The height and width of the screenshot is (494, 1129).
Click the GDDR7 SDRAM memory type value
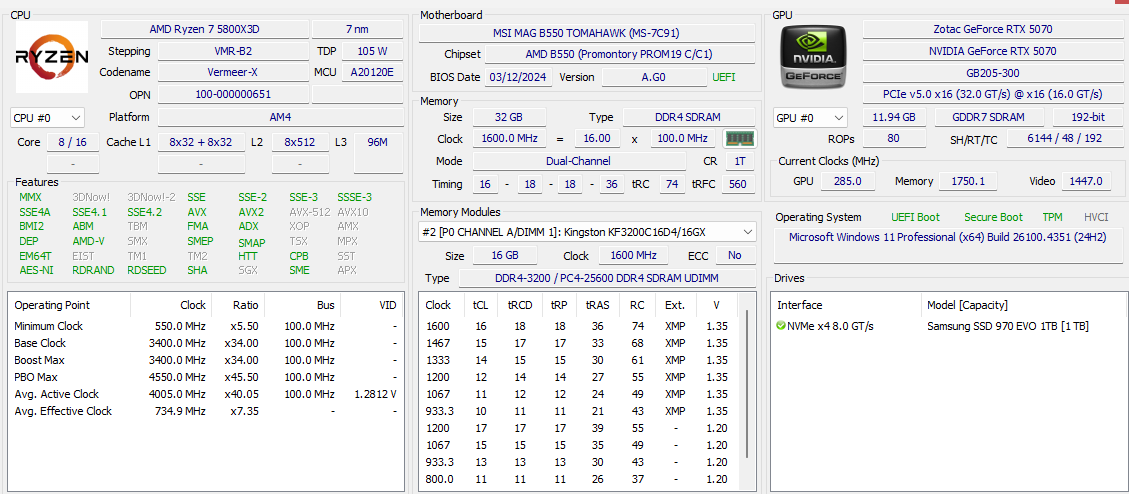coord(989,117)
